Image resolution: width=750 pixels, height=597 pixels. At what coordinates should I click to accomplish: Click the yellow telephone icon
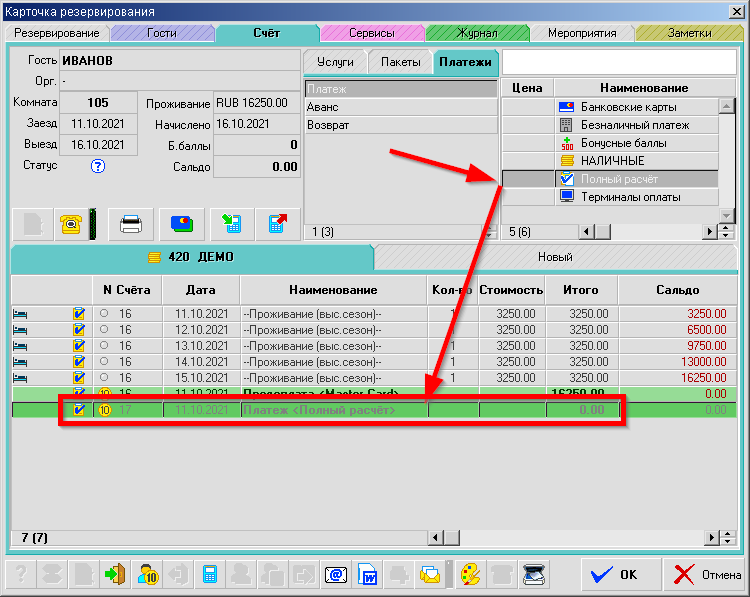[x=70, y=224]
